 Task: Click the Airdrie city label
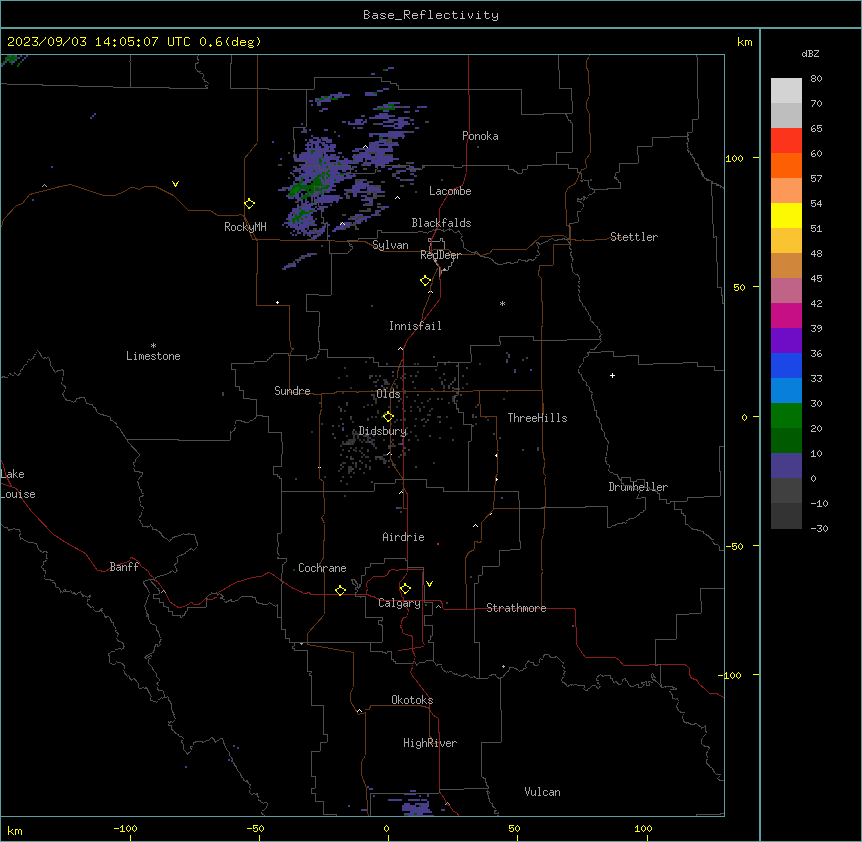pyautogui.click(x=403, y=537)
